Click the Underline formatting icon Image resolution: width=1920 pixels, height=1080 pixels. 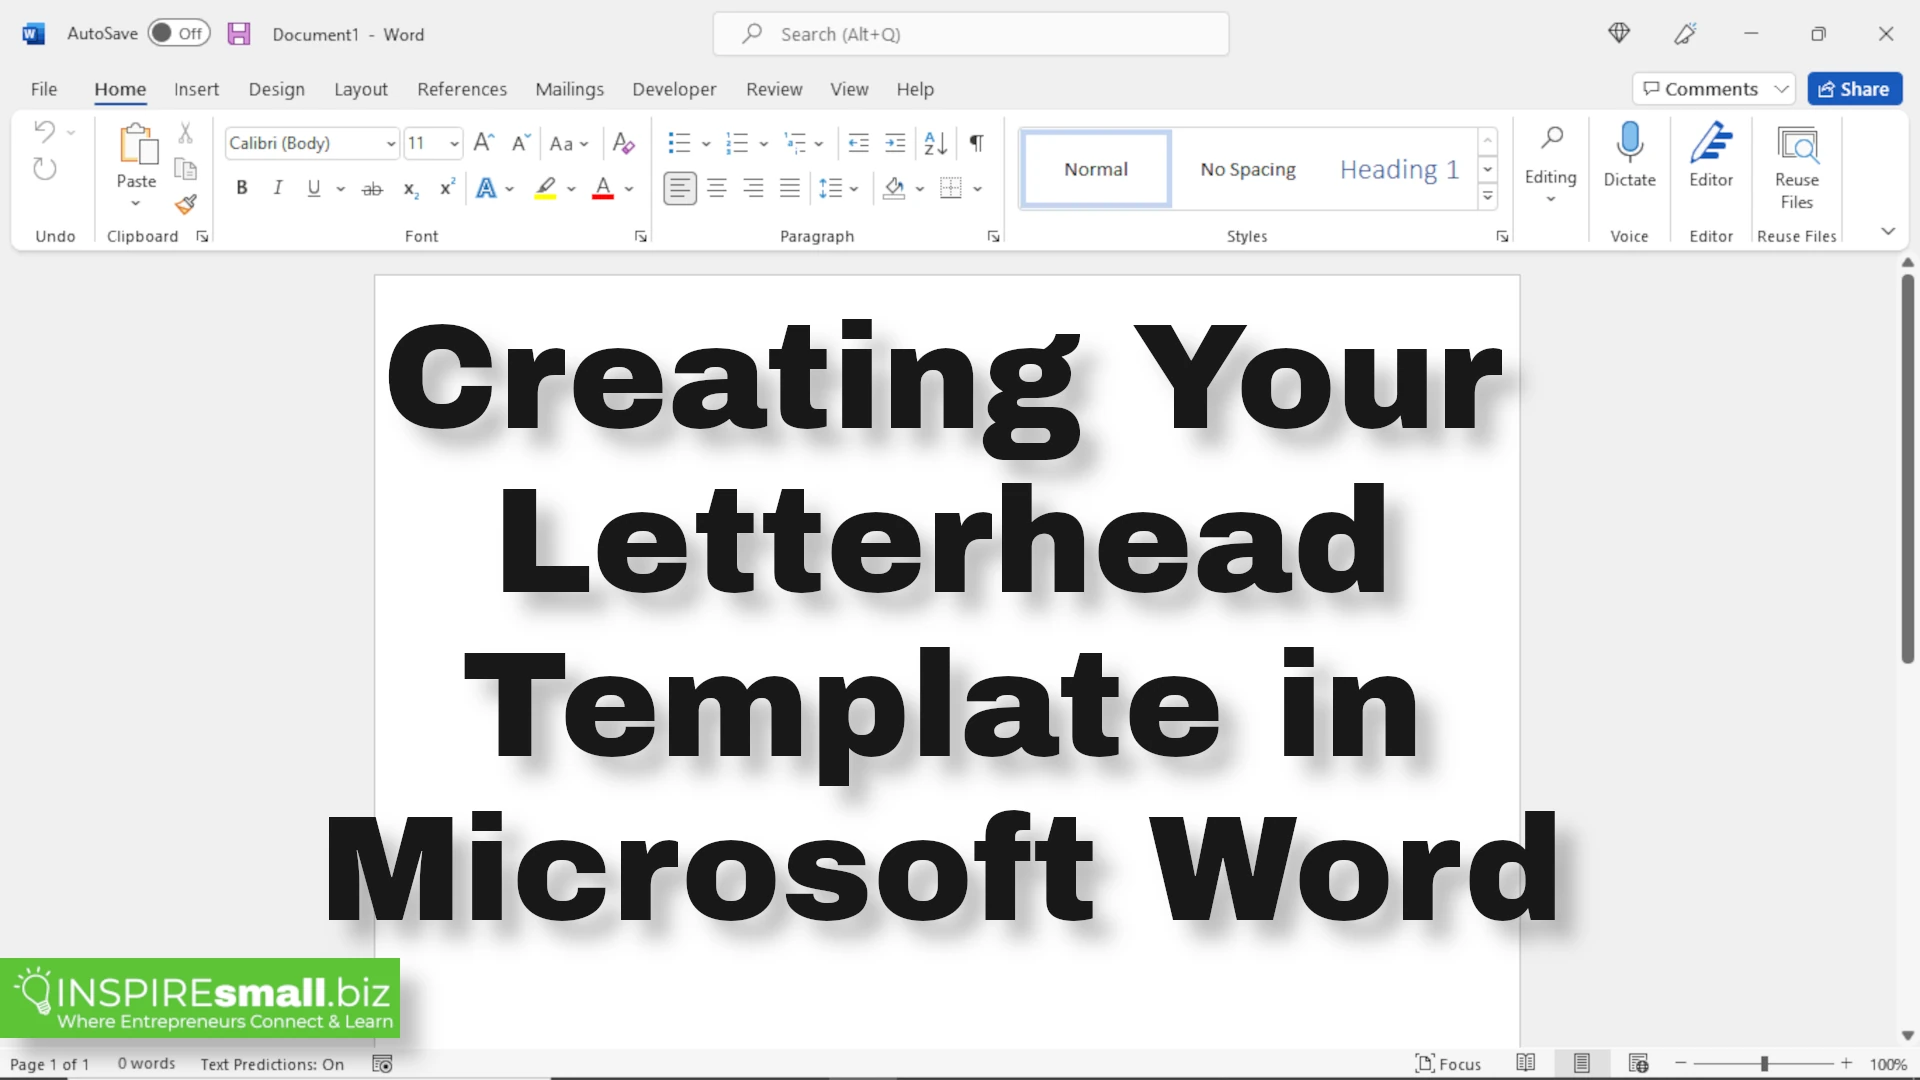click(313, 190)
